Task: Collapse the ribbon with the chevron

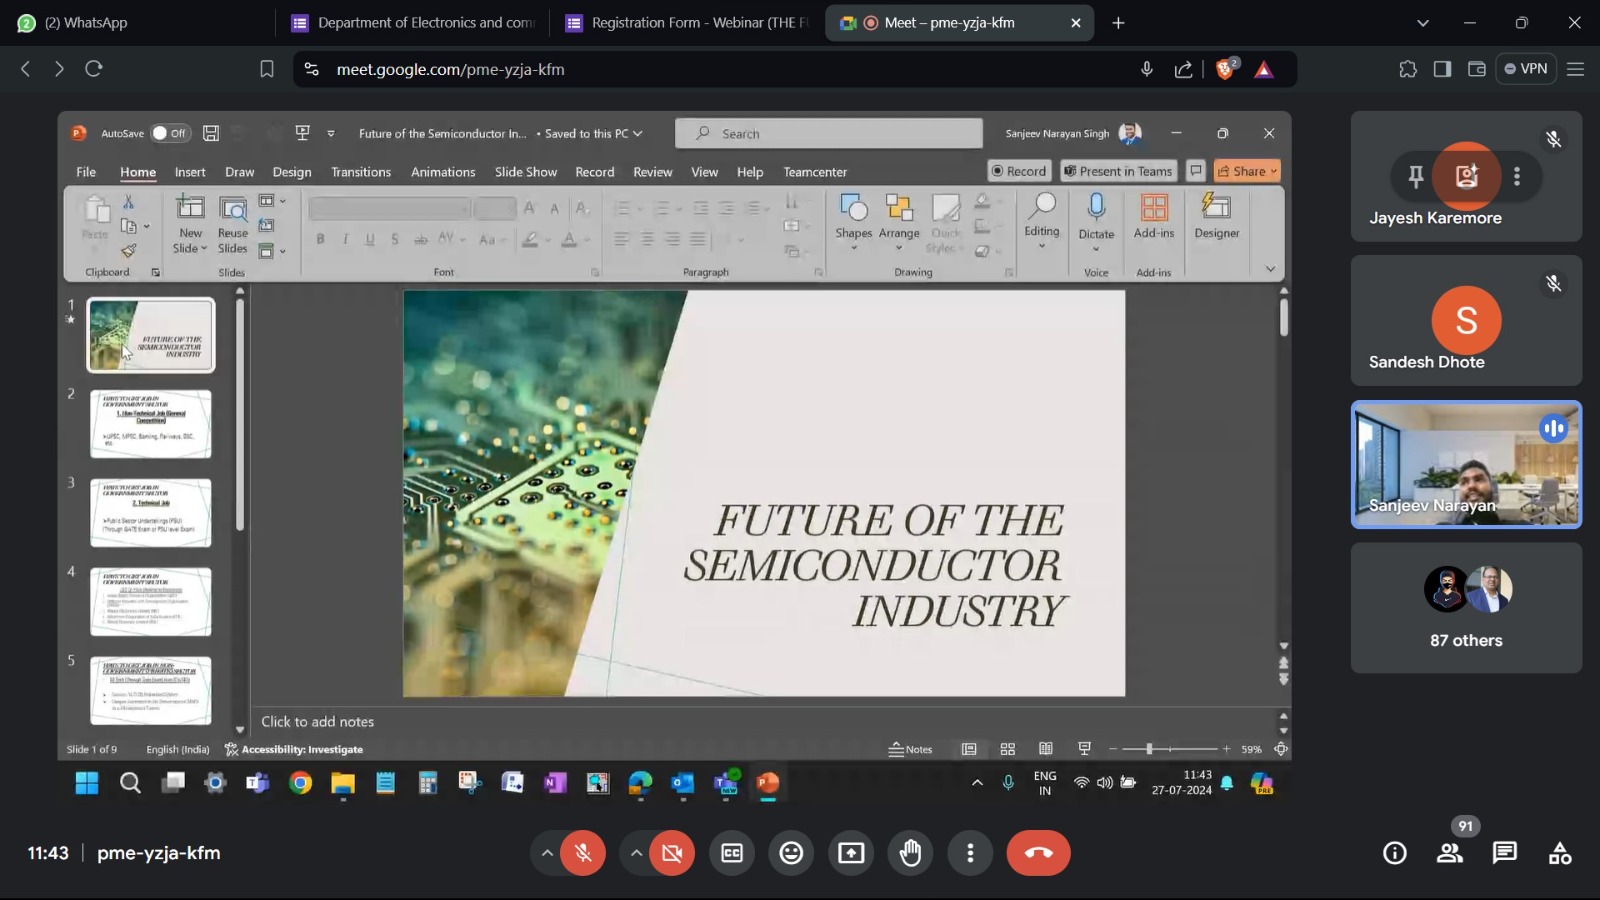Action: [1270, 268]
